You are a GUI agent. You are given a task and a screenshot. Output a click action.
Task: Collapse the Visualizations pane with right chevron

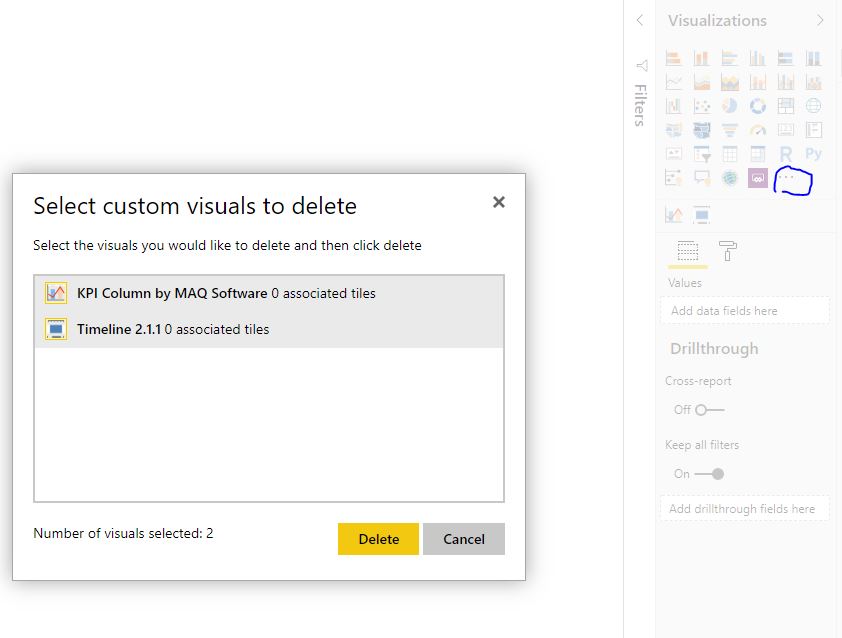coord(820,20)
